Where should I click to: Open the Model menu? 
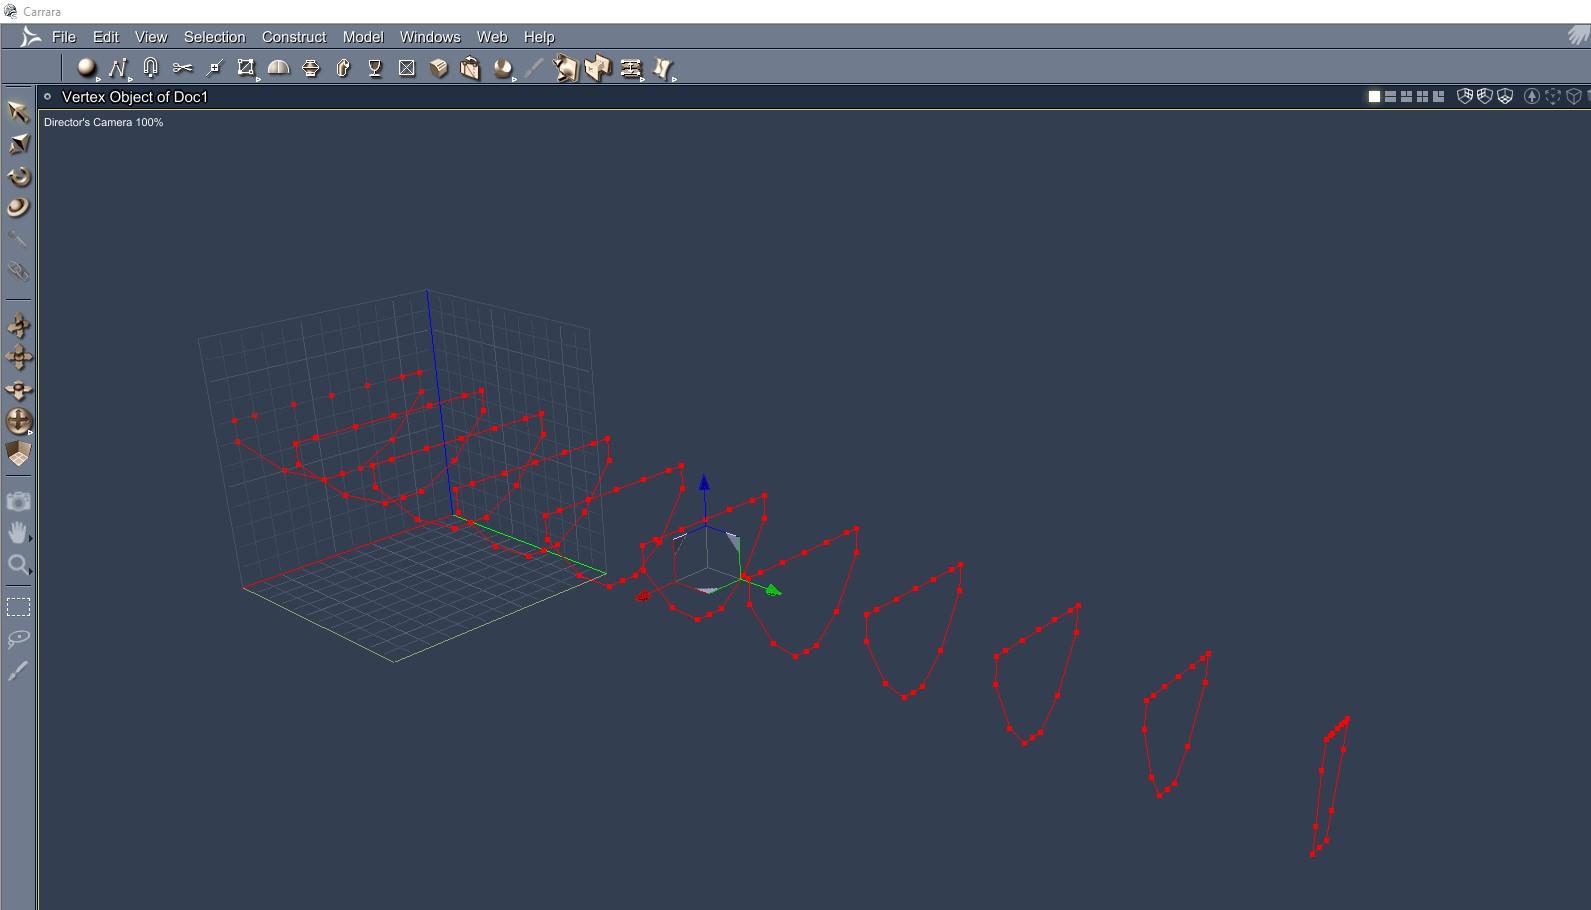pyautogui.click(x=363, y=37)
